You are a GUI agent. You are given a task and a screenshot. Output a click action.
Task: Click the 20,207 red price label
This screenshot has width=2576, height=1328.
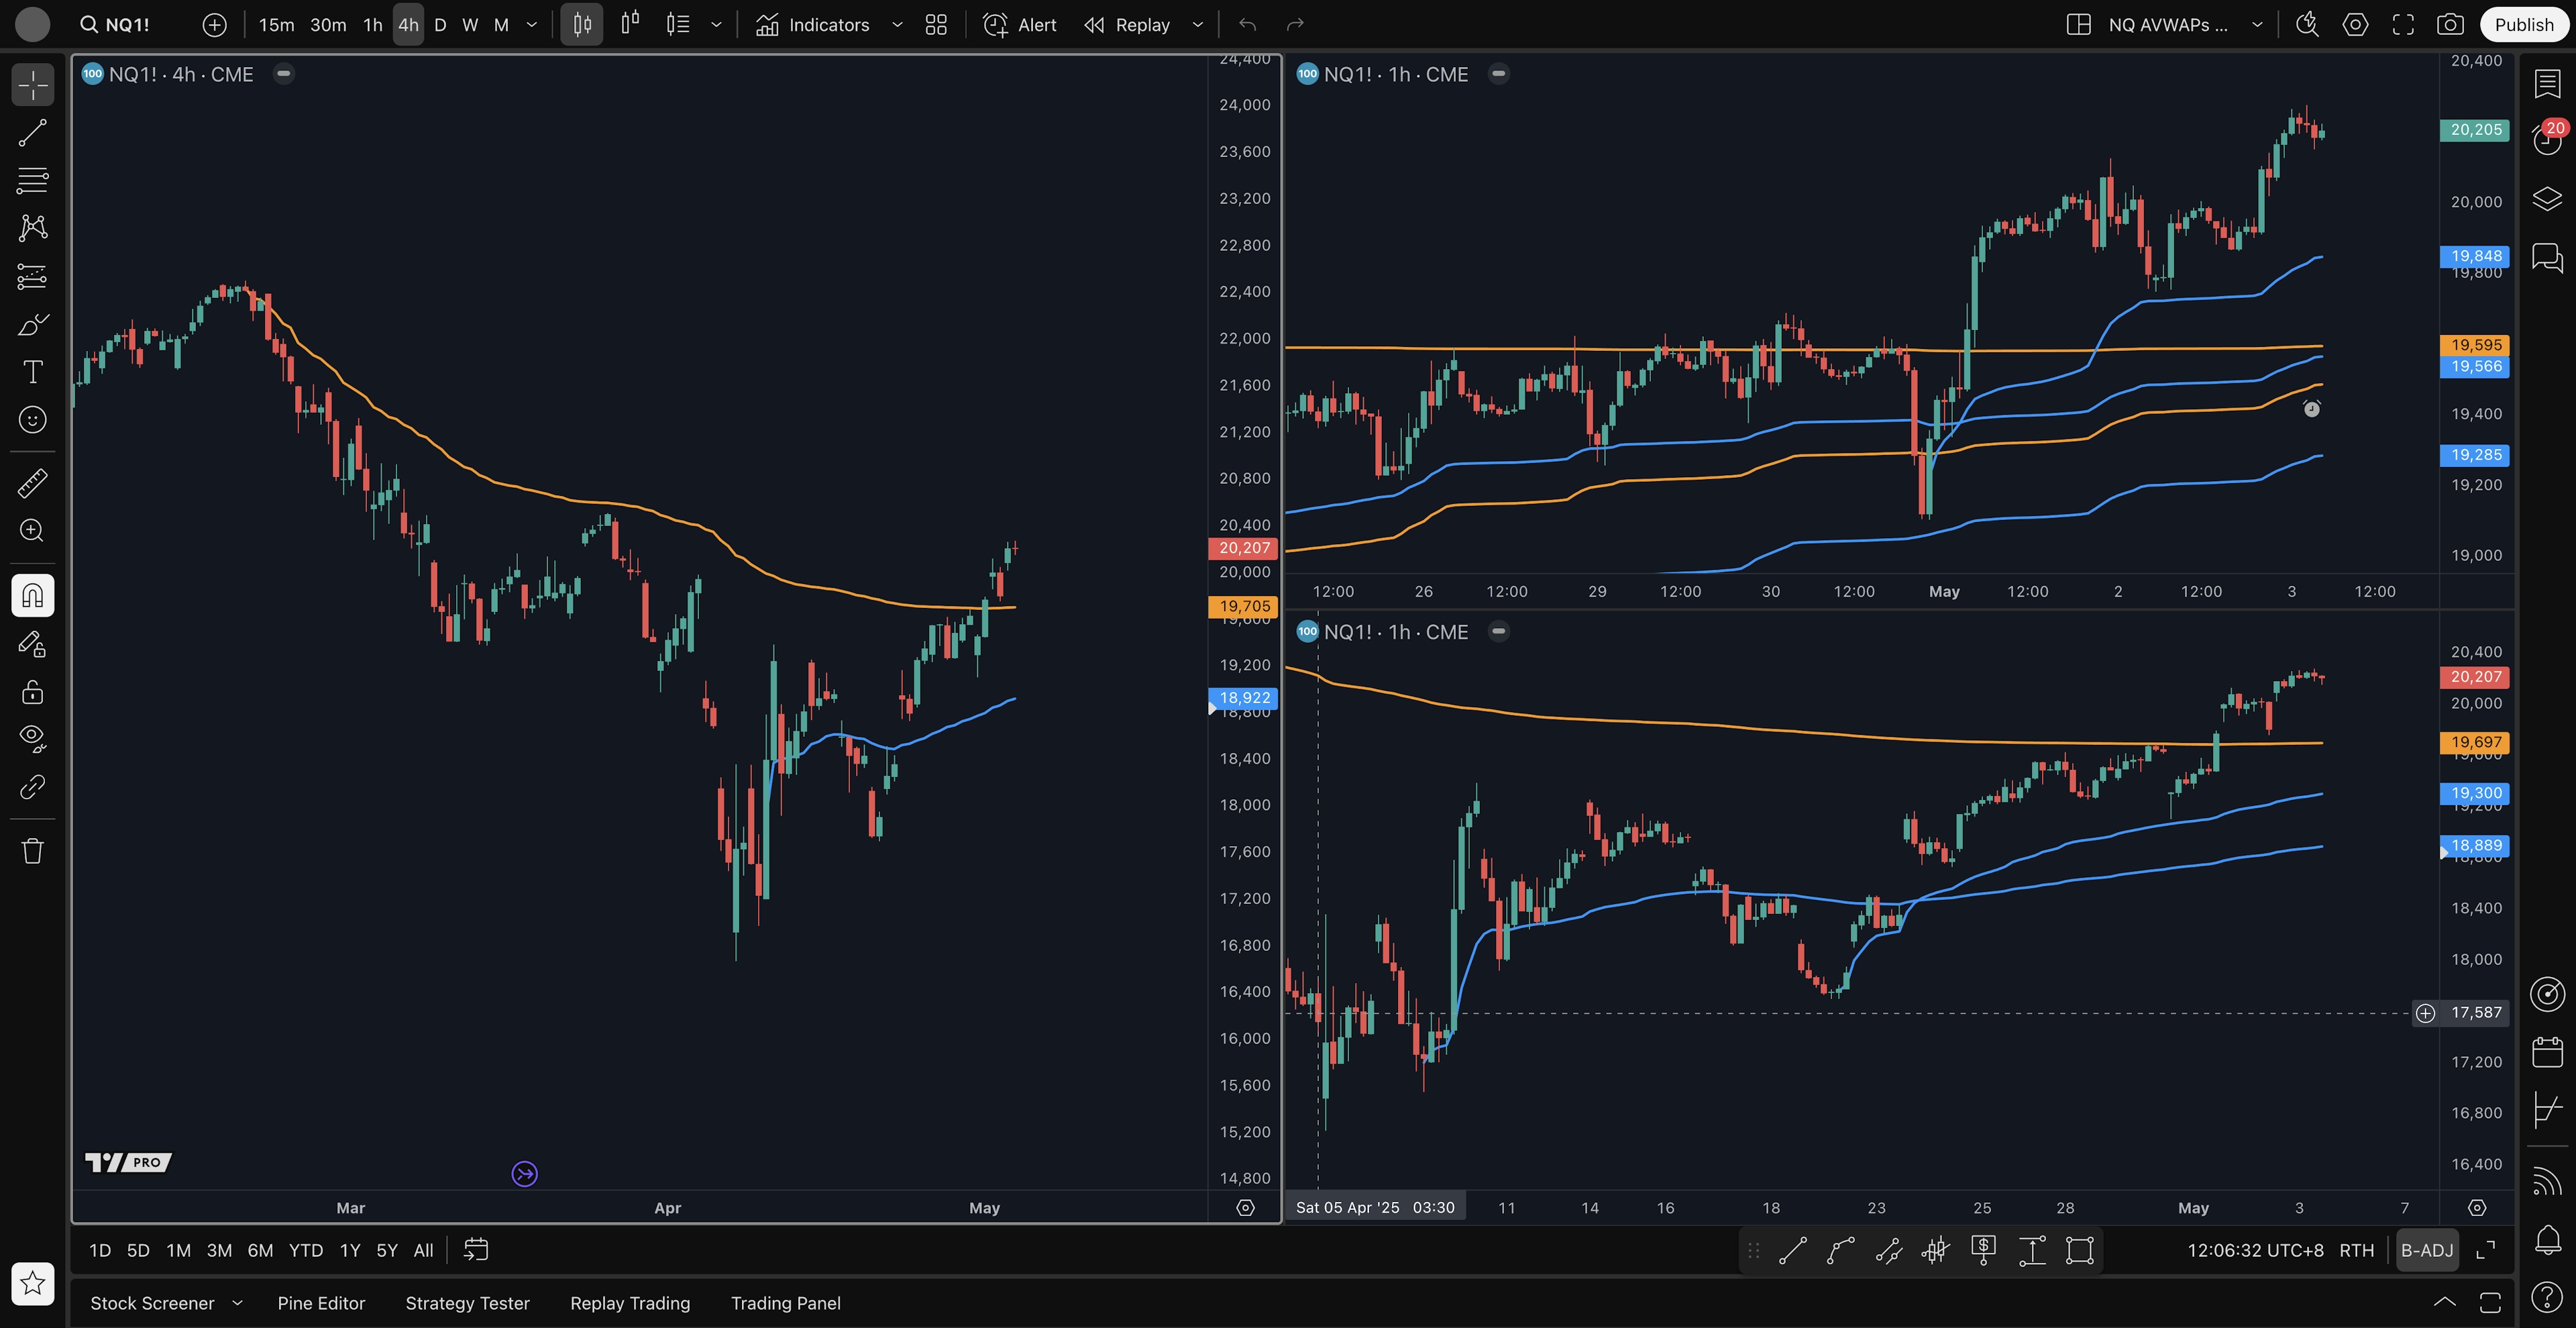coord(1244,548)
